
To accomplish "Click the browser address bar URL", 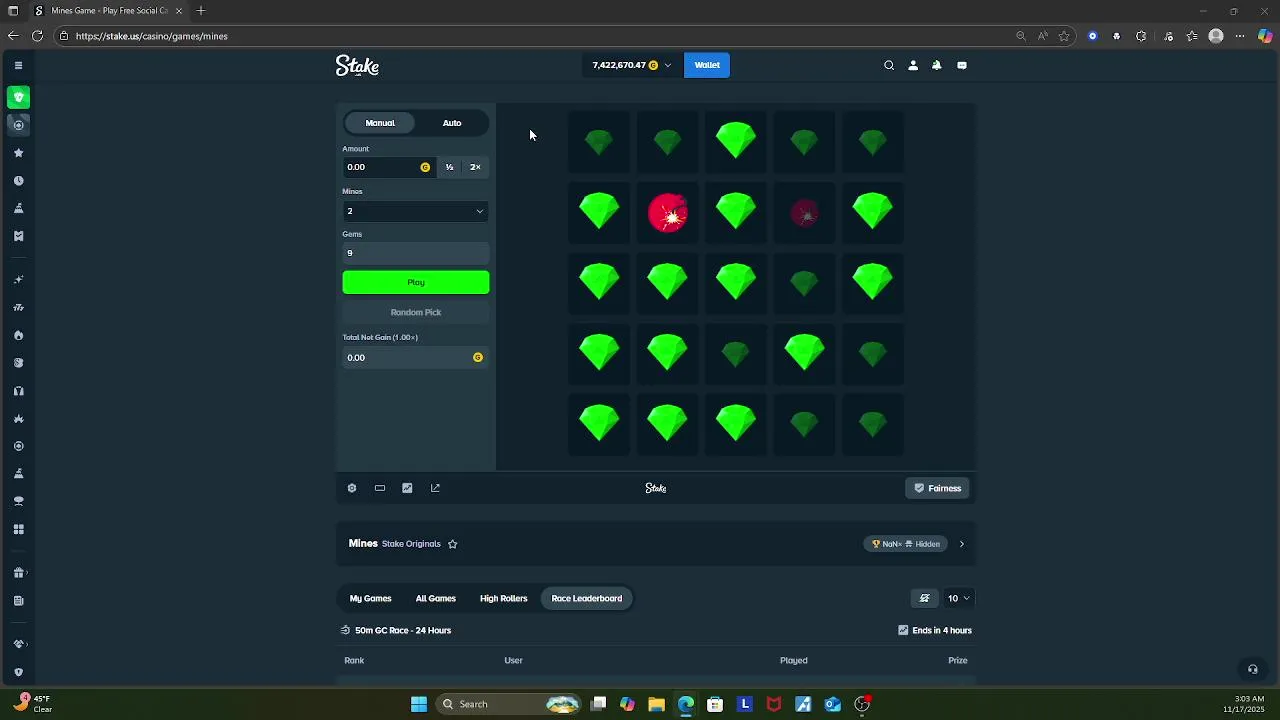I will pyautogui.click(x=152, y=36).
